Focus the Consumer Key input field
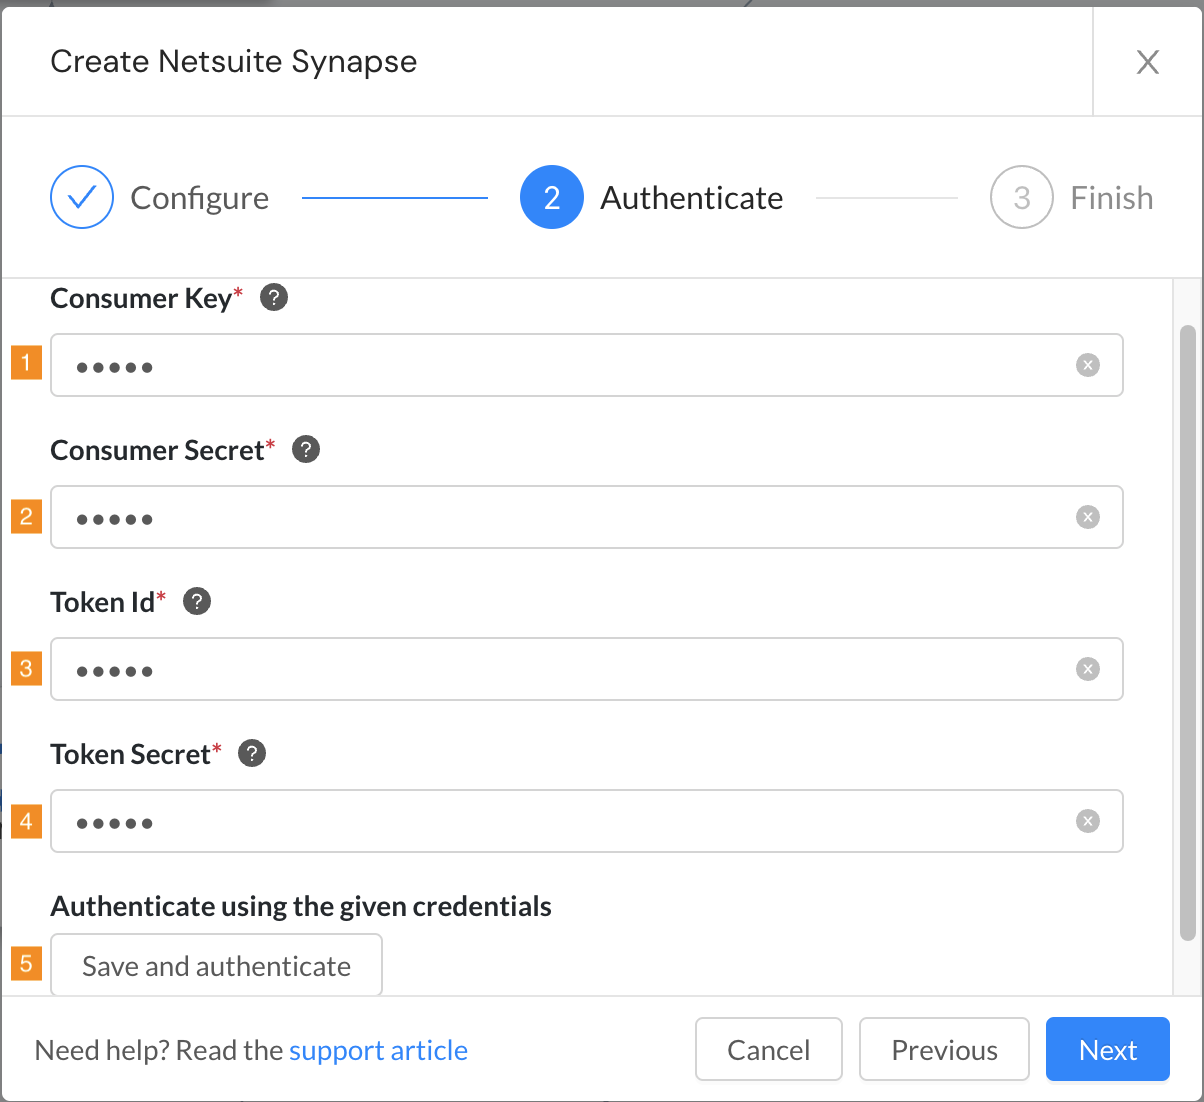 coord(587,365)
